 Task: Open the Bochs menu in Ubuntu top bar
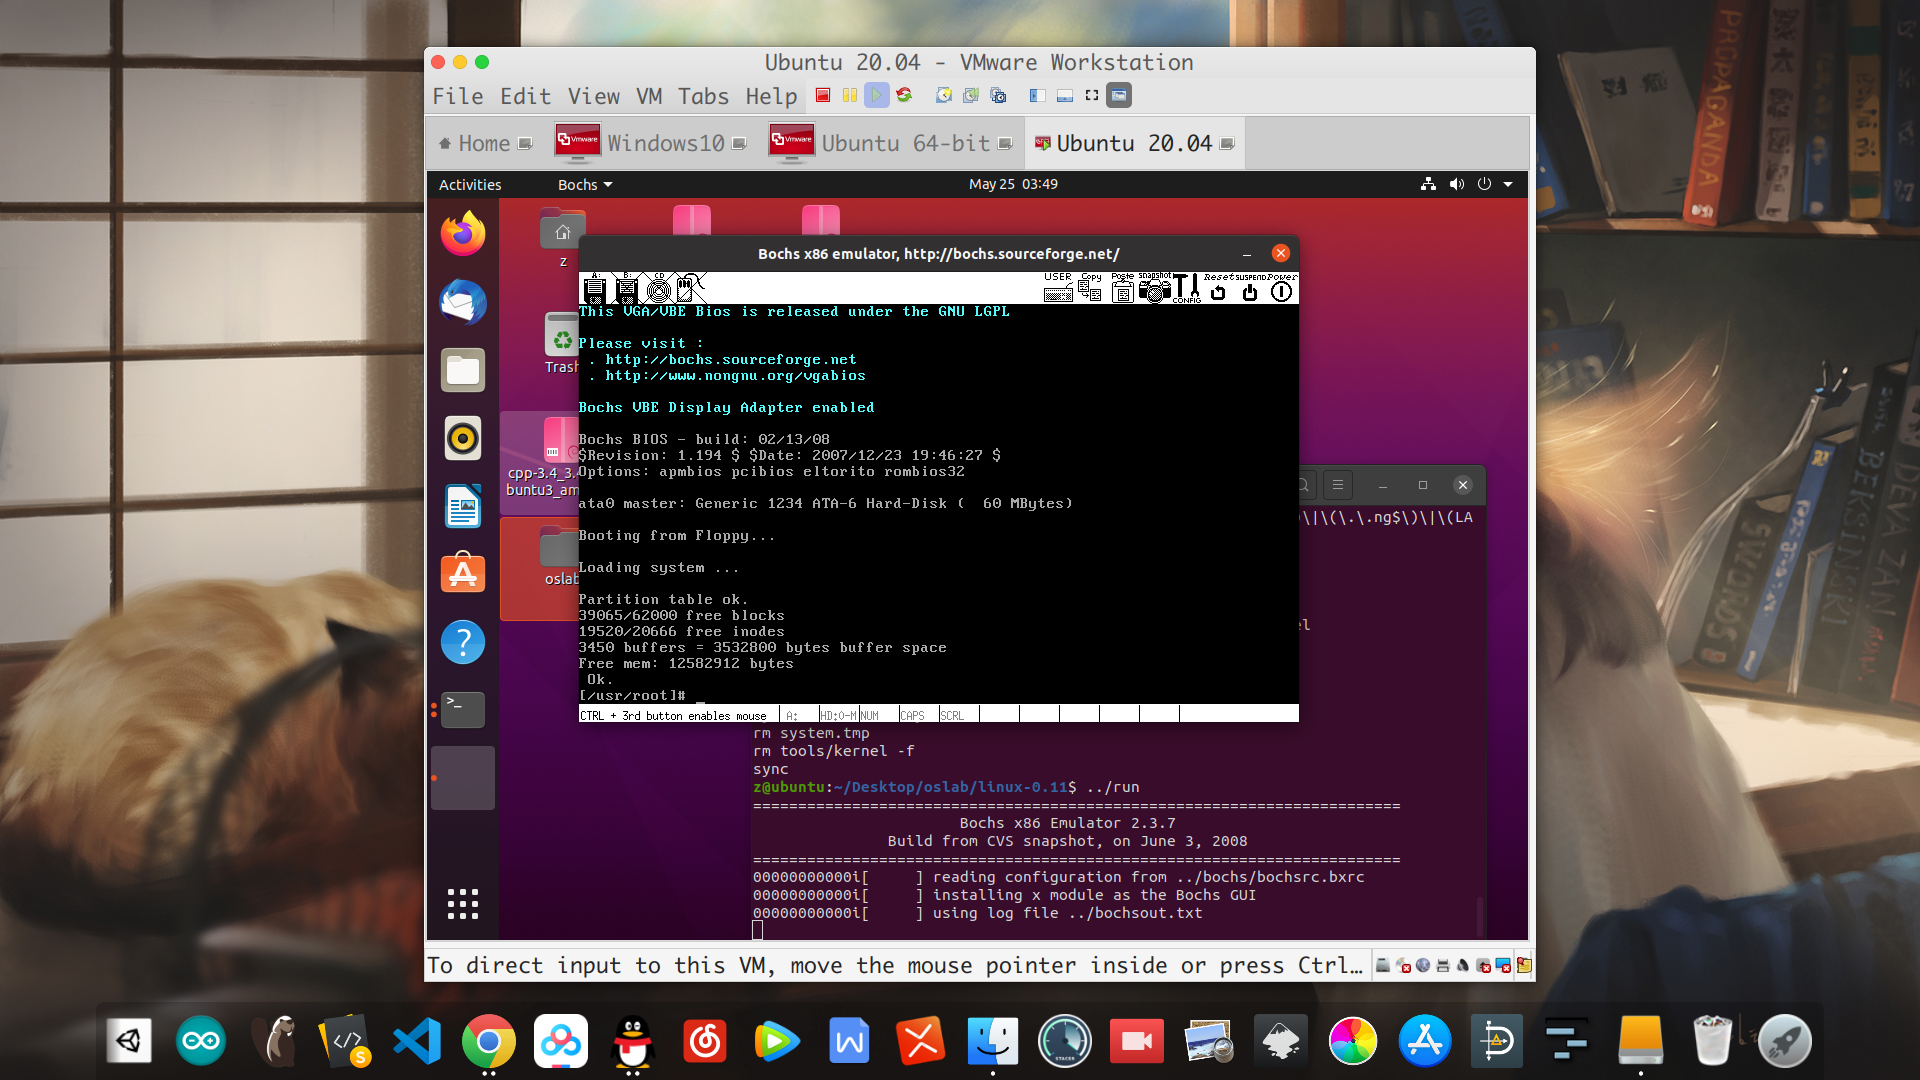583,184
